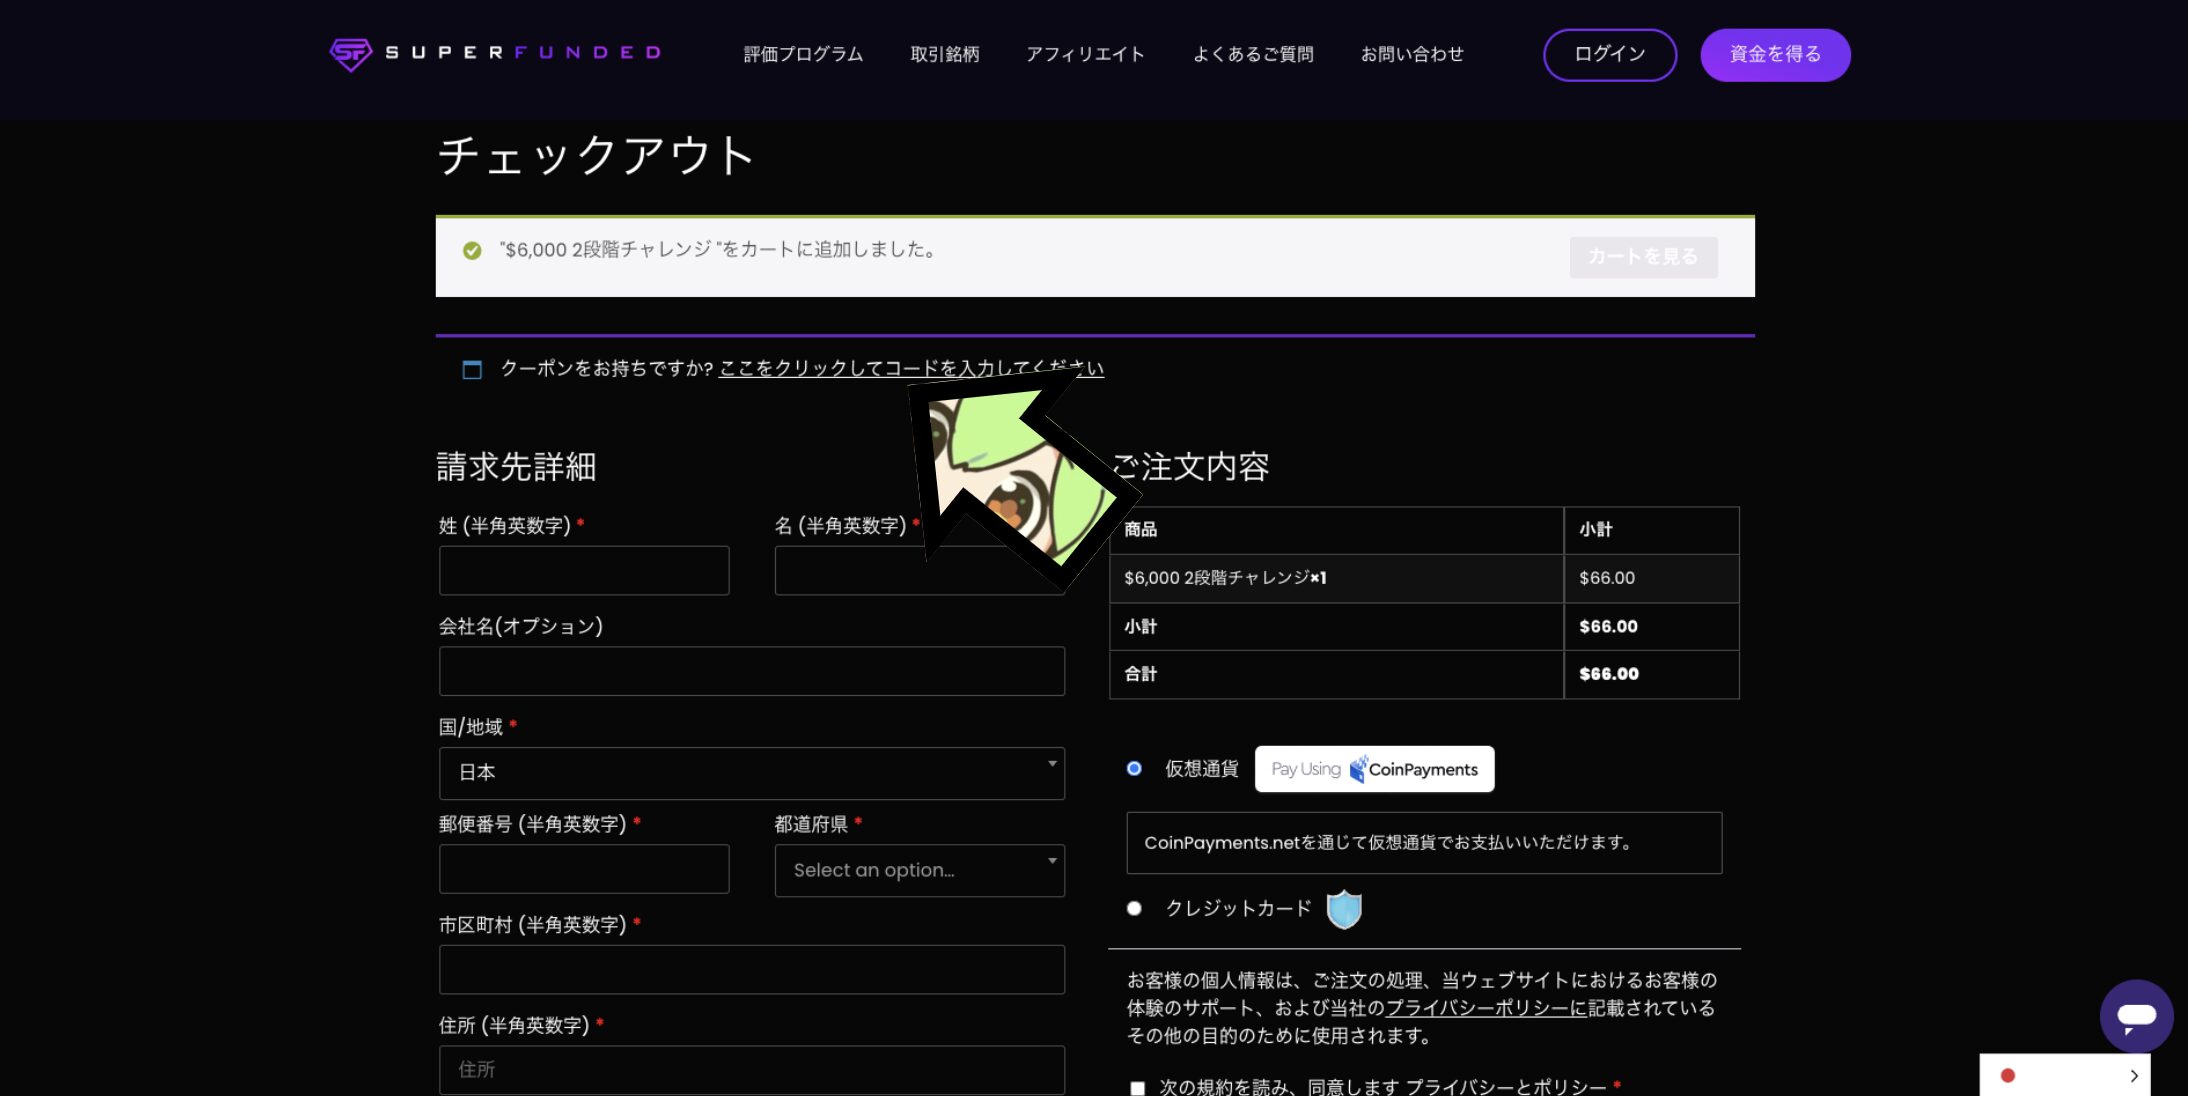Click the coupon calendar icon
This screenshot has width=2188, height=1096.
point(472,370)
